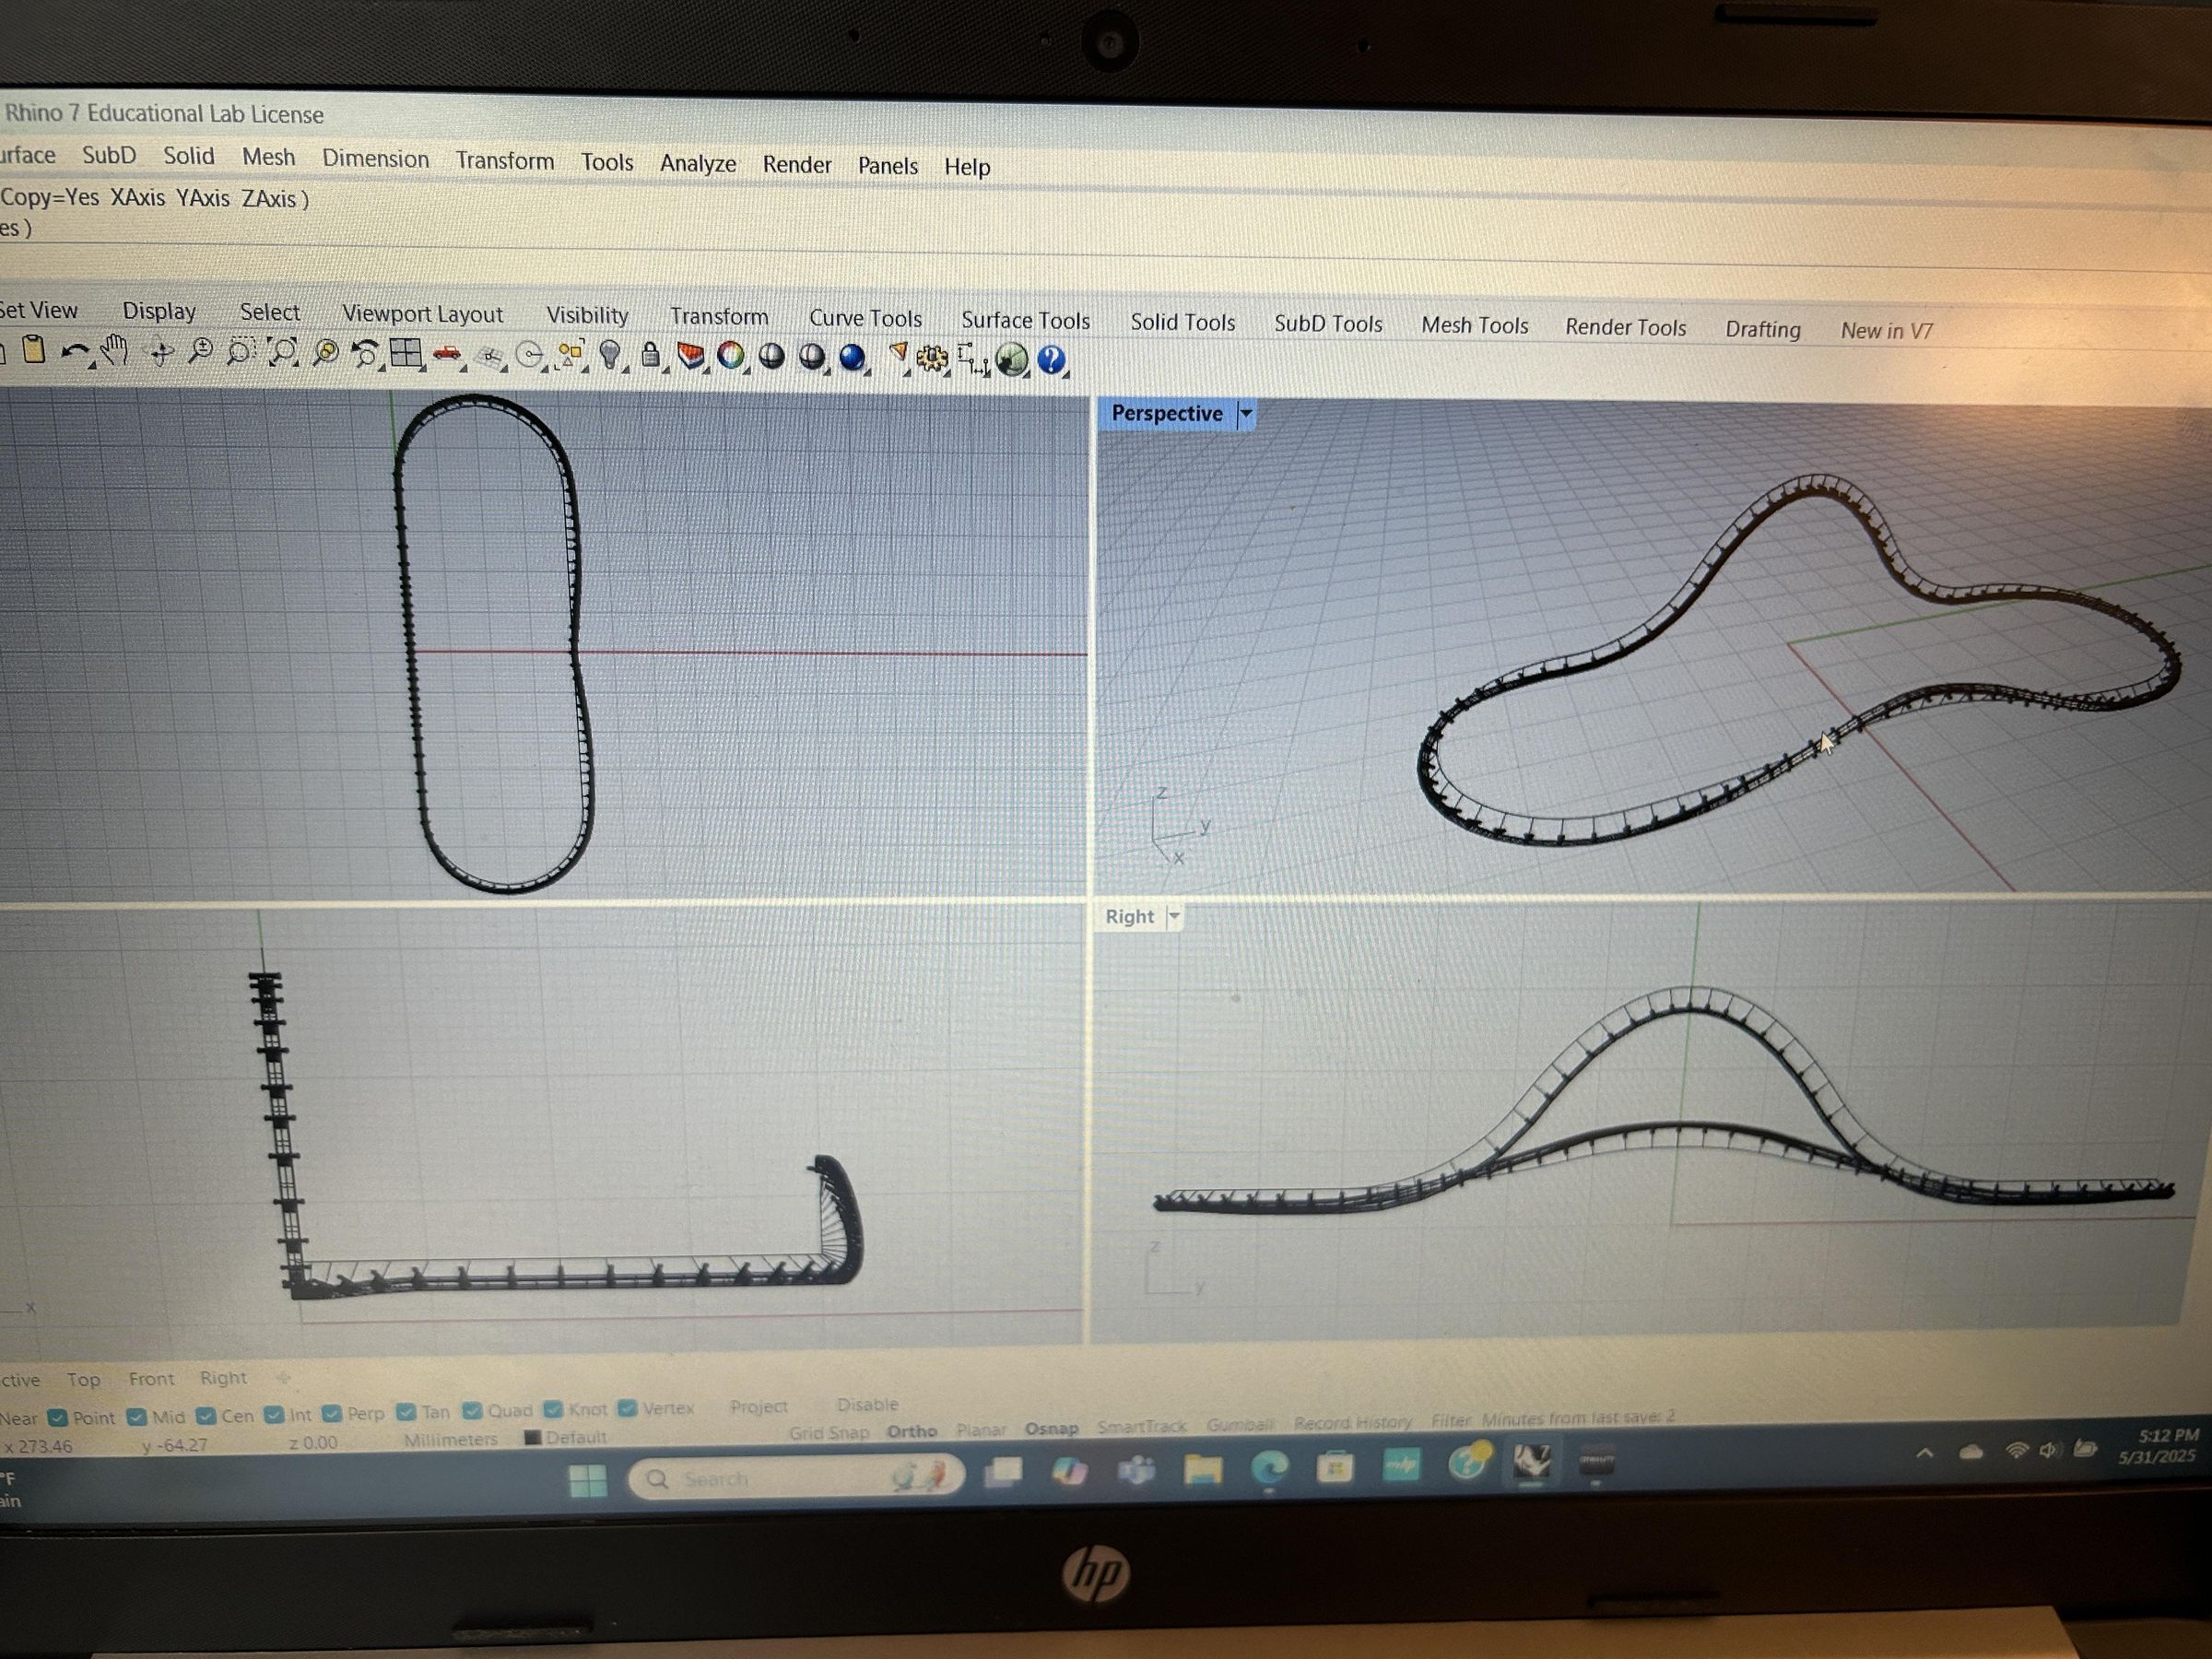
Task: Click the Undo View Change icon
Action: 365,353
